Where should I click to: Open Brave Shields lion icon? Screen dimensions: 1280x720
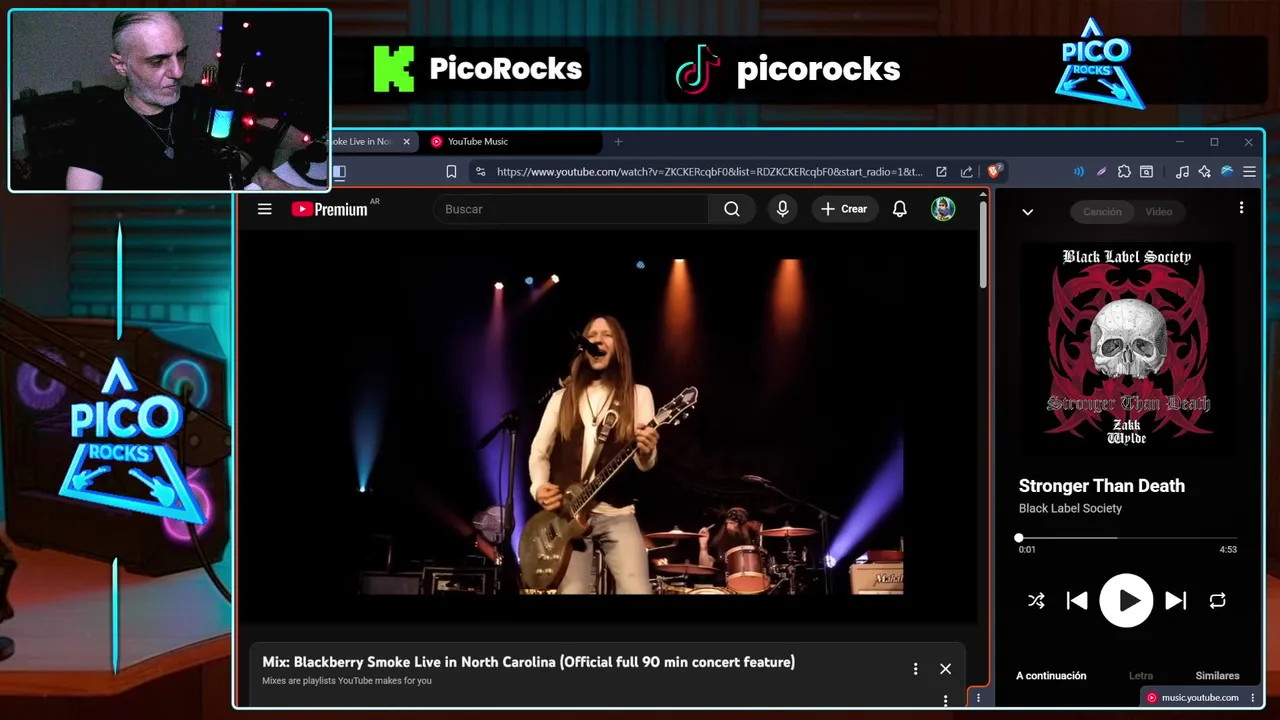[994, 171]
